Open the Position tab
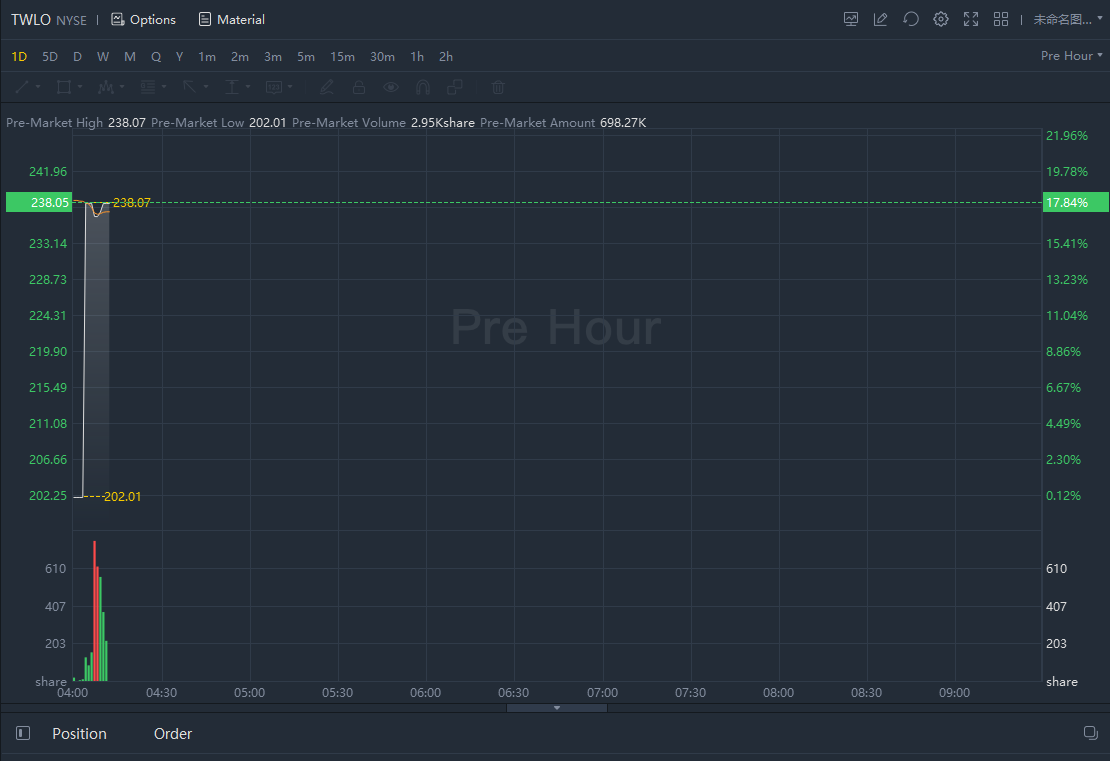 (79, 733)
